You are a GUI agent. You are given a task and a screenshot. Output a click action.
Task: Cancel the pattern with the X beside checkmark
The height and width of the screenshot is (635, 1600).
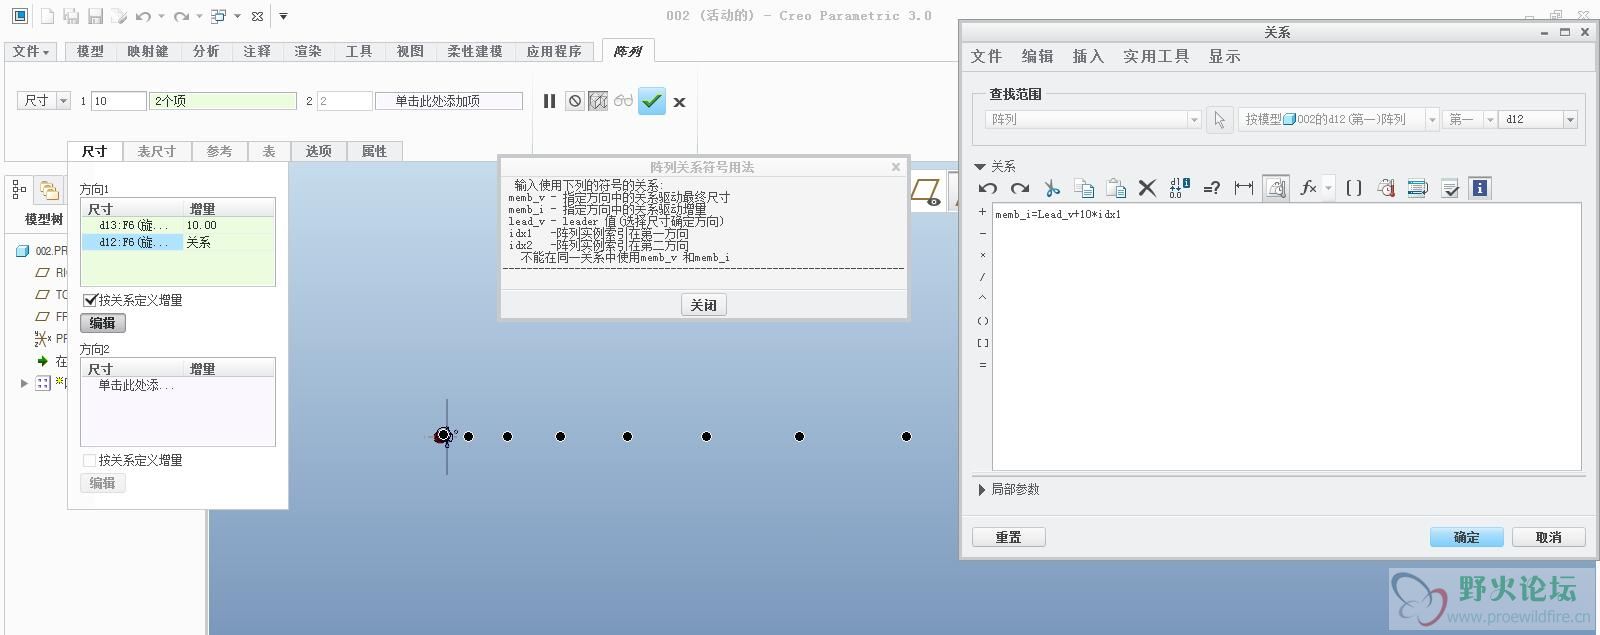pyautogui.click(x=679, y=102)
